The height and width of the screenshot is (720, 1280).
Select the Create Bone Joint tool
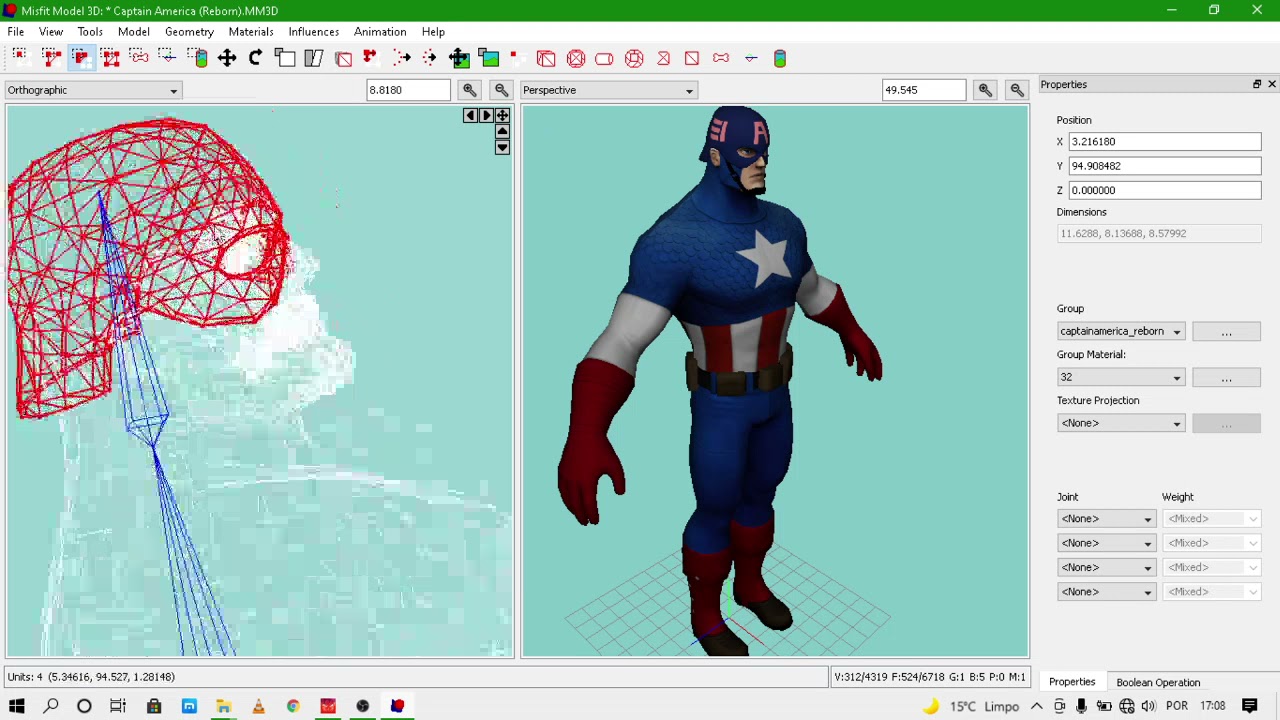pos(721,58)
